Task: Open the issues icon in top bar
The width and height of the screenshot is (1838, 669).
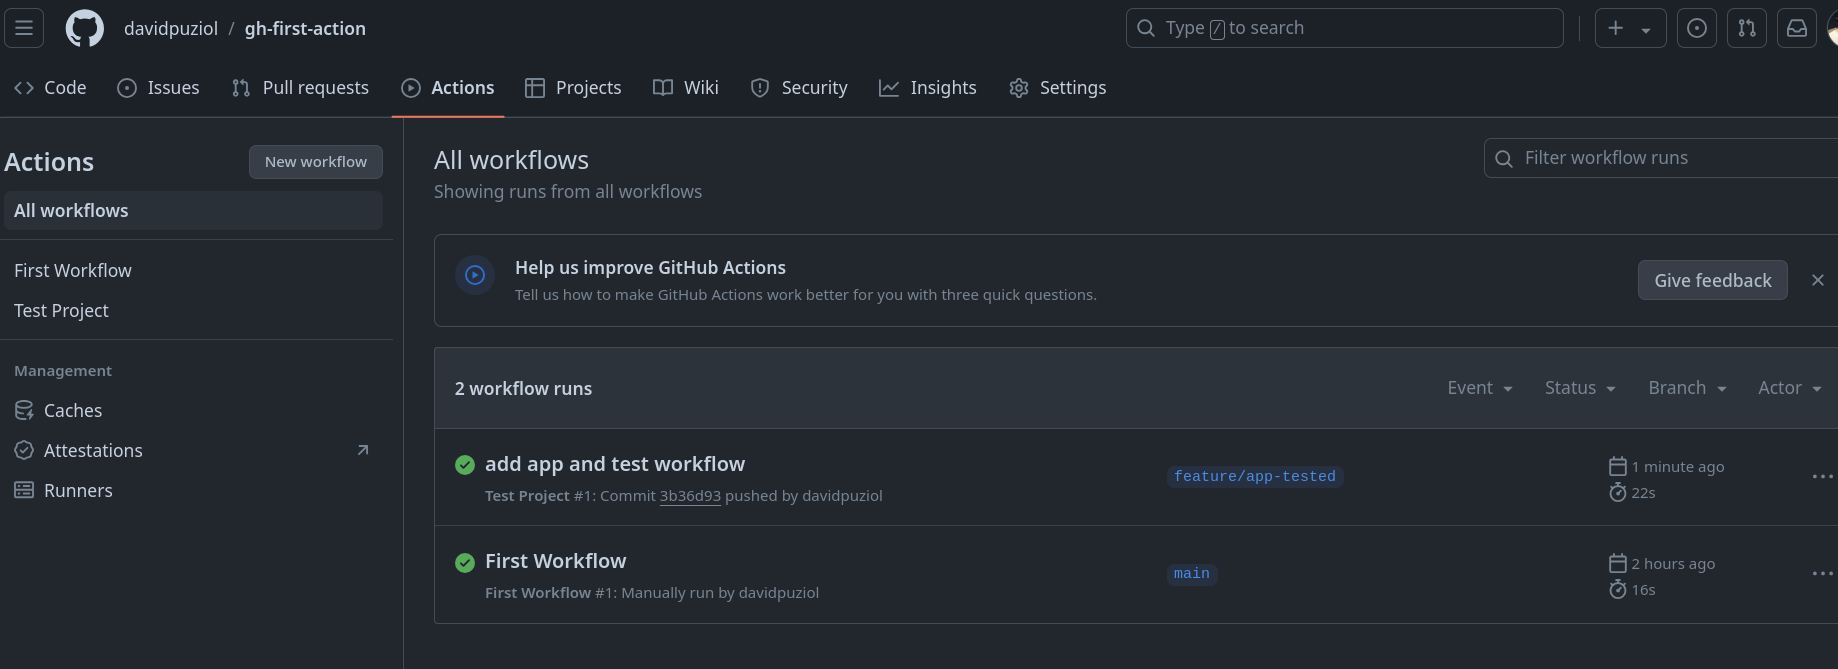Action: pos(1696,28)
